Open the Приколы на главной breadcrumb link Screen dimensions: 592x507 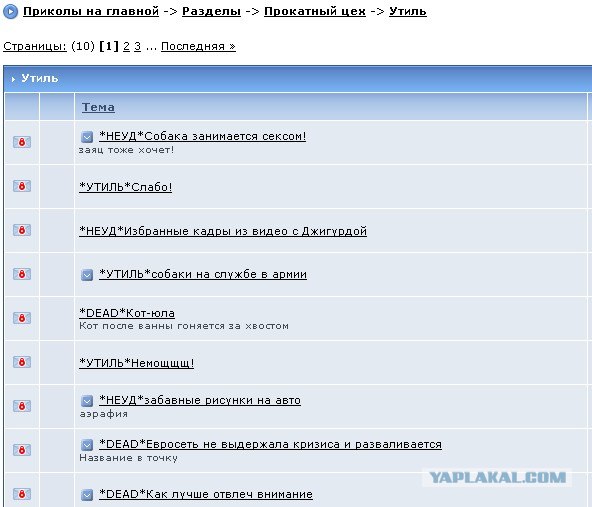pyautogui.click(x=91, y=11)
